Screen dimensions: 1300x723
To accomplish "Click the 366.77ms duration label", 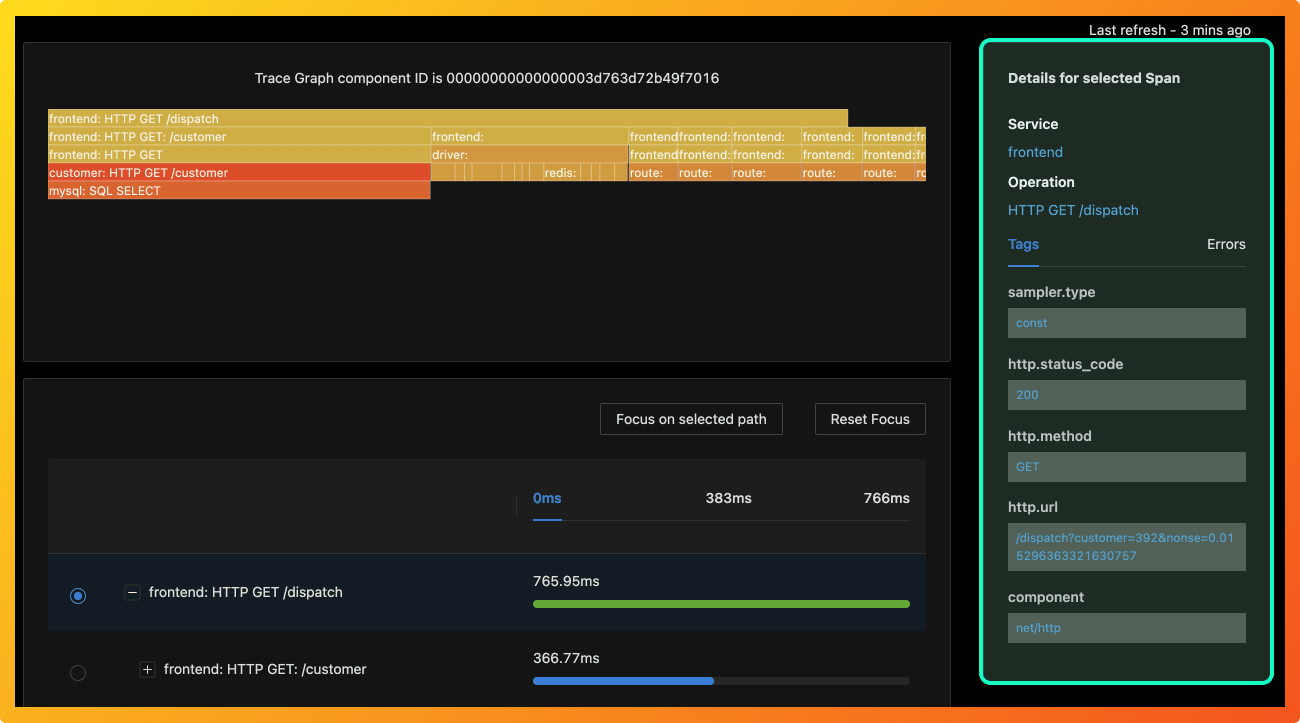I will point(566,658).
